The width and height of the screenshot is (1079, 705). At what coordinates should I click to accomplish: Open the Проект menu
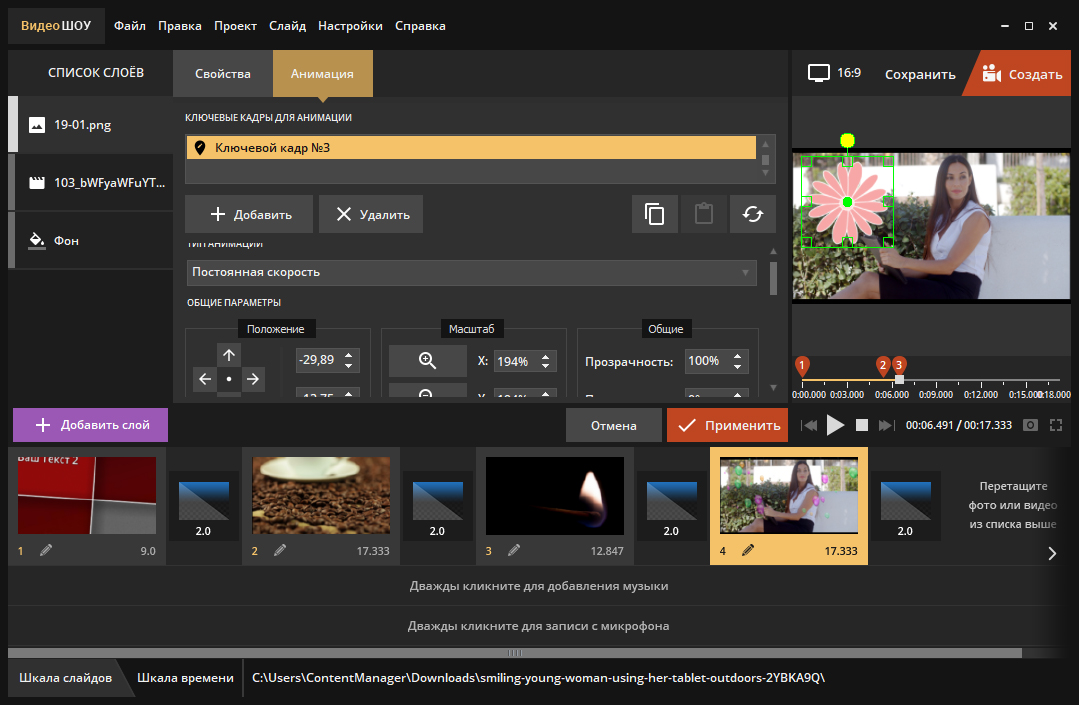tap(235, 26)
